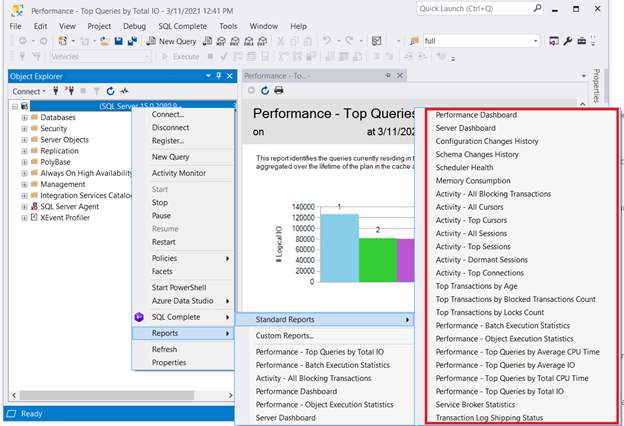624x426 pixels.
Task: Open recent Performance - Batch Execution Statistics entry
Action: coord(323,365)
